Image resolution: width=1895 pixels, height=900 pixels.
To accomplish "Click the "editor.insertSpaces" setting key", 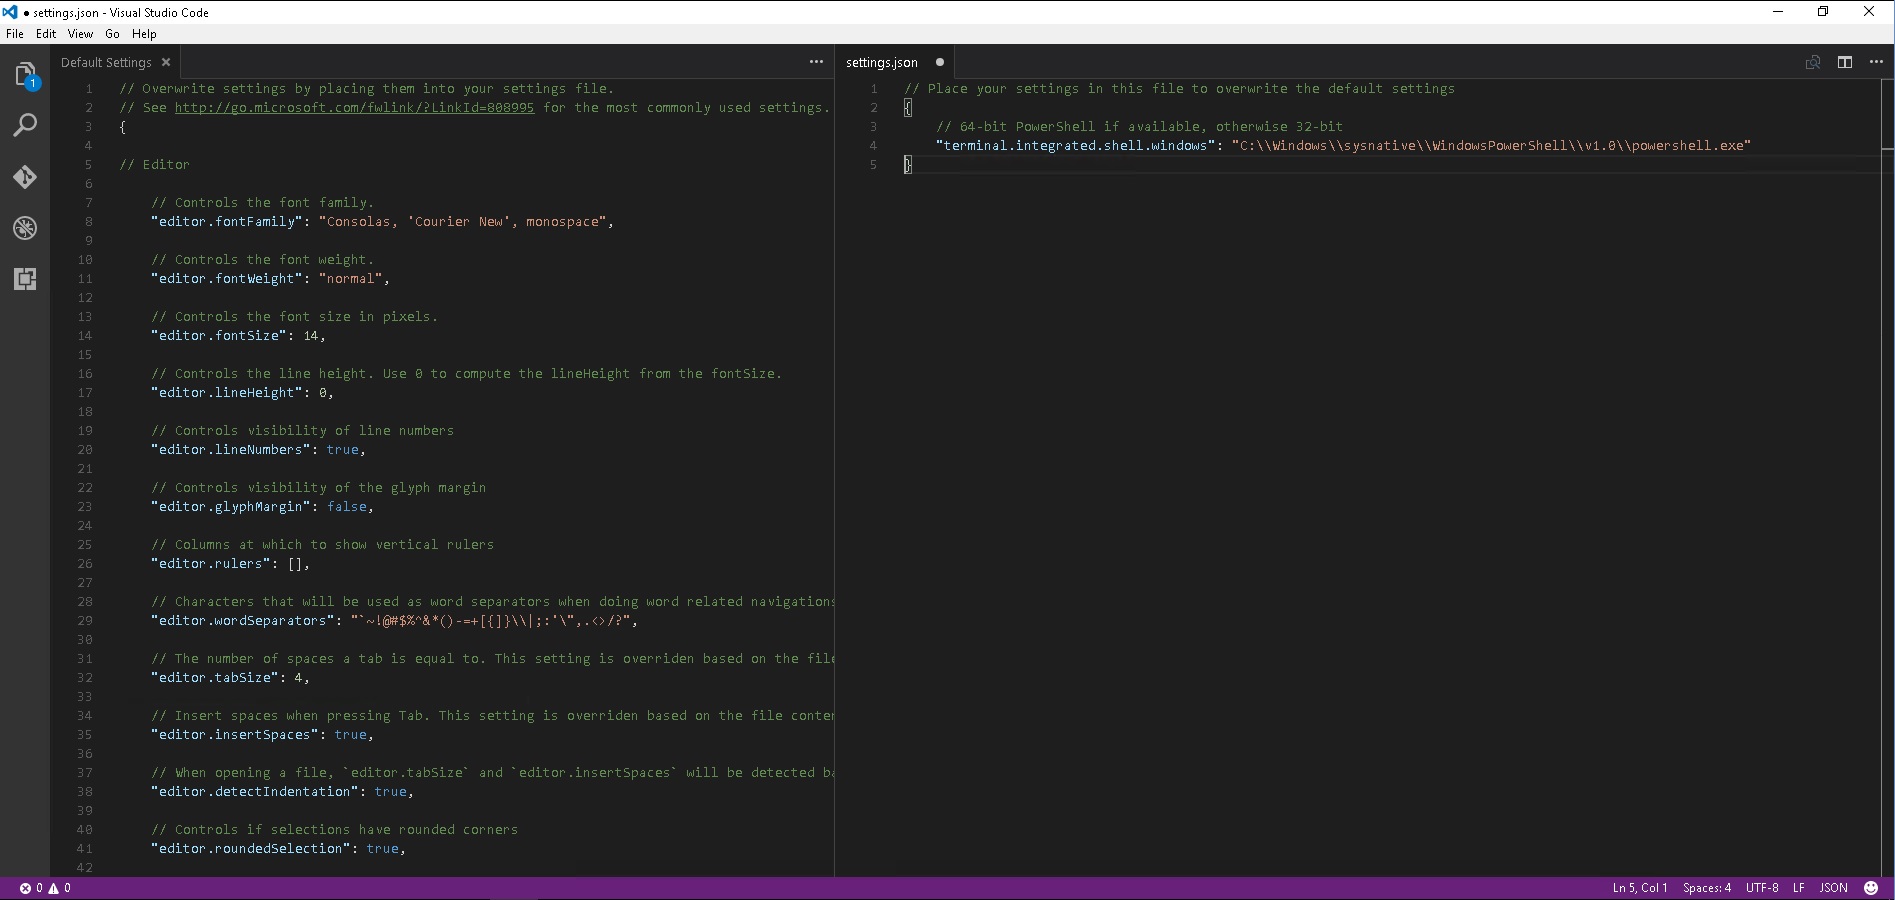I will tap(233, 734).
